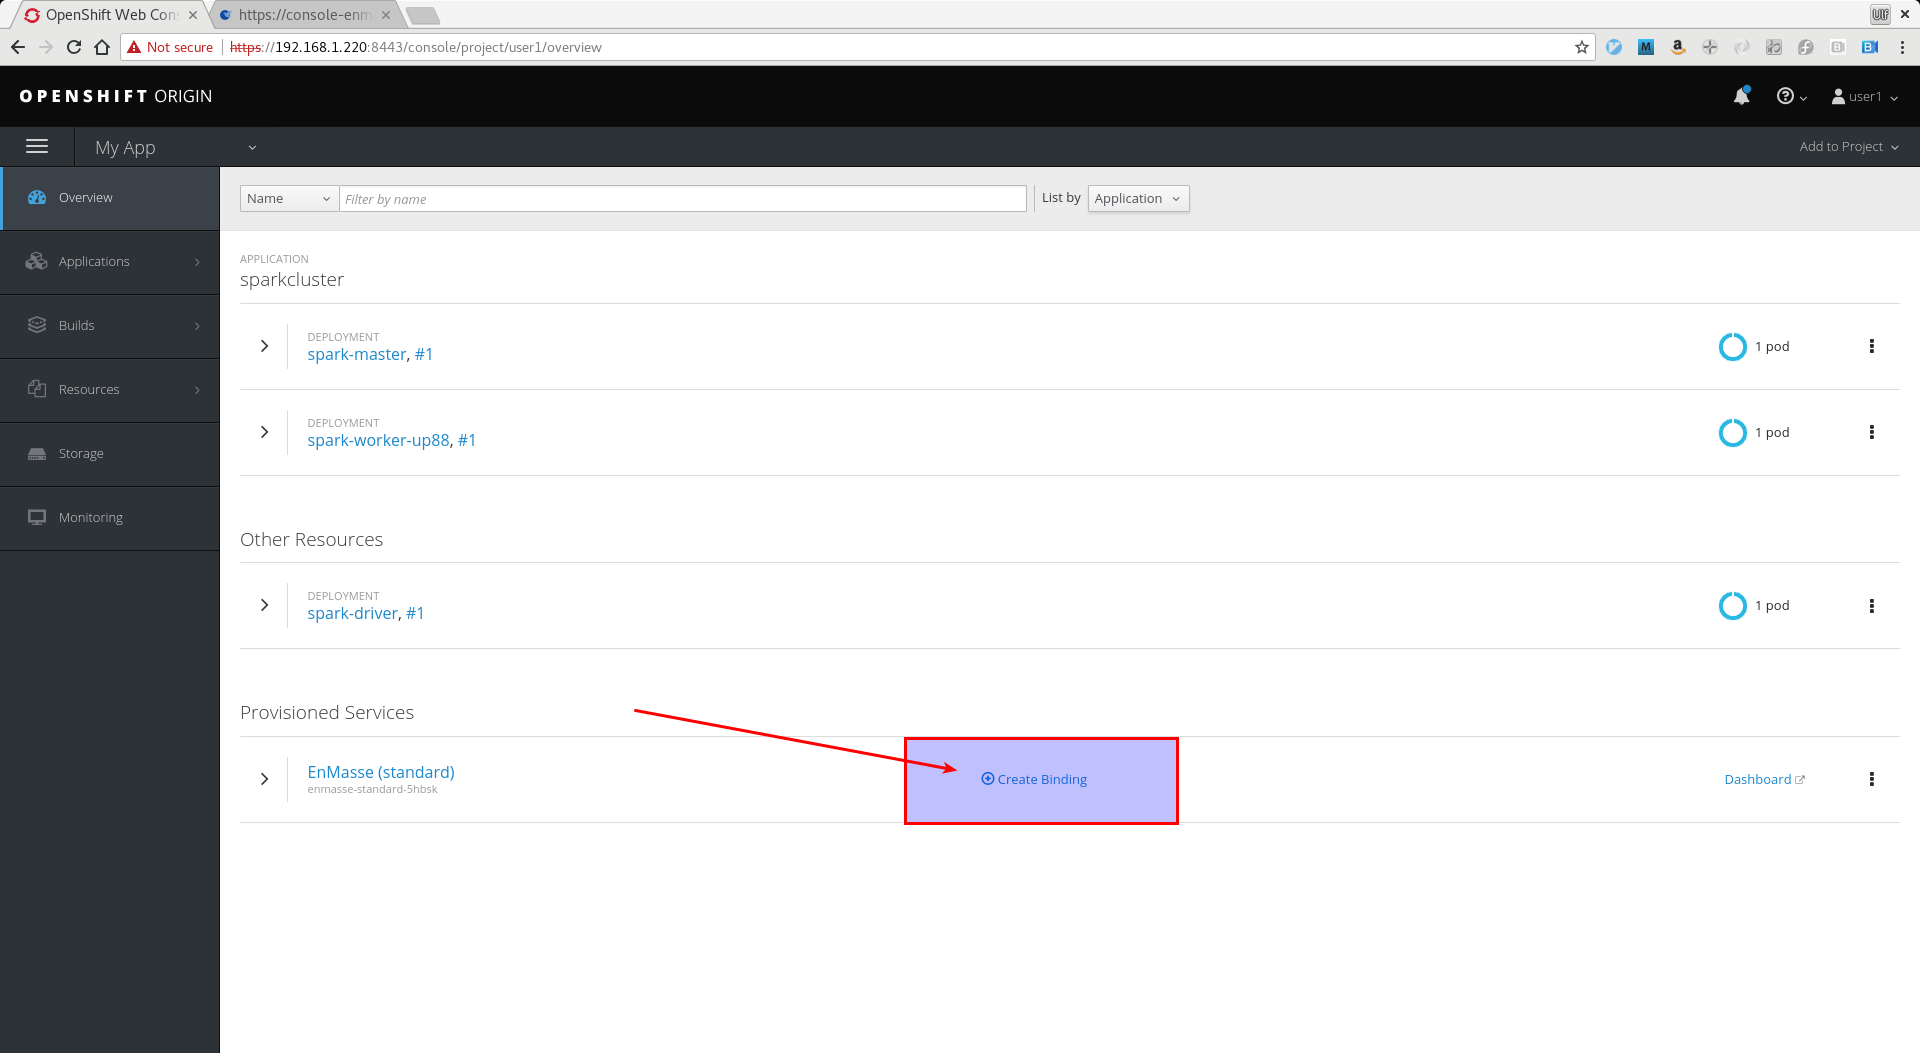This screenshot has width=1920, height=1053.
Task: Click the browser forward arrow
Action: pyautogui.click(x=46, y=47)
